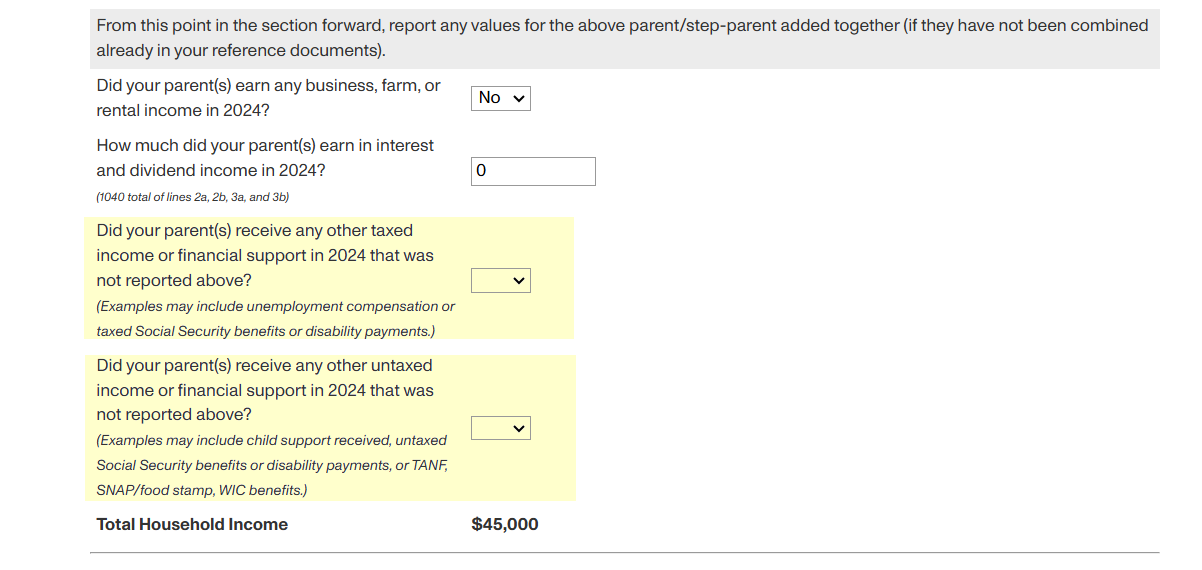The height and width of the screenshot is (570, 1202).
Task: Expand the other untaxed income dropdown
Action: 500,428
